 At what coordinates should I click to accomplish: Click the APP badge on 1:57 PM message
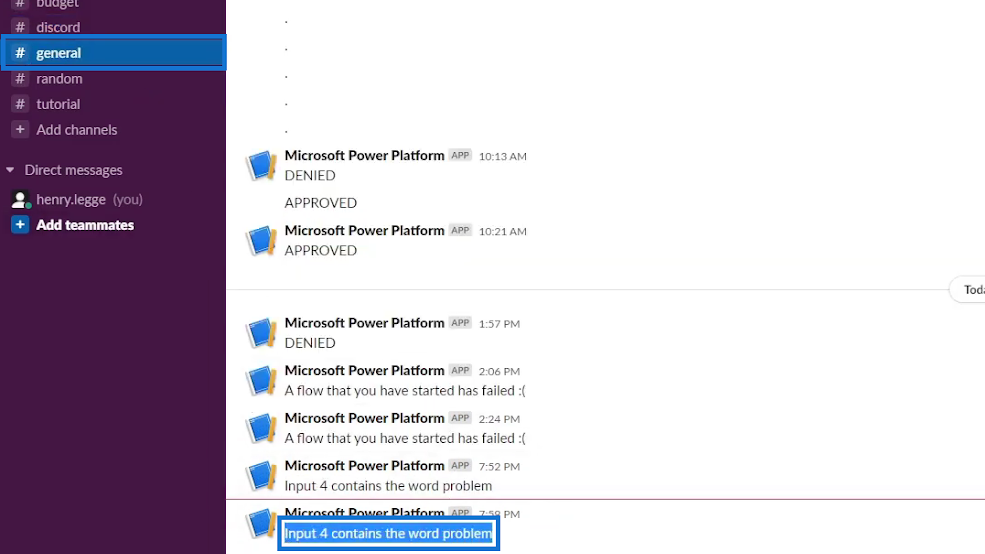(460, 323)
